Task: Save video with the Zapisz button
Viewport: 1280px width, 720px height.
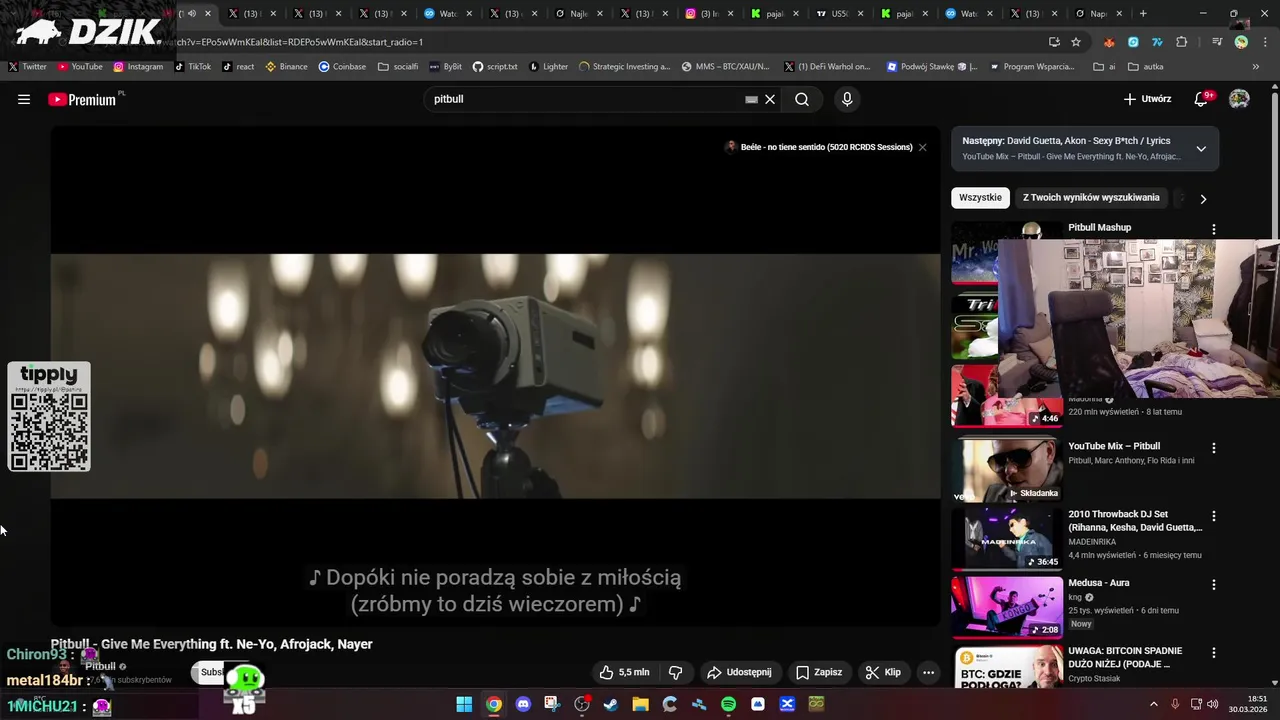Action: tap(818, 673)
